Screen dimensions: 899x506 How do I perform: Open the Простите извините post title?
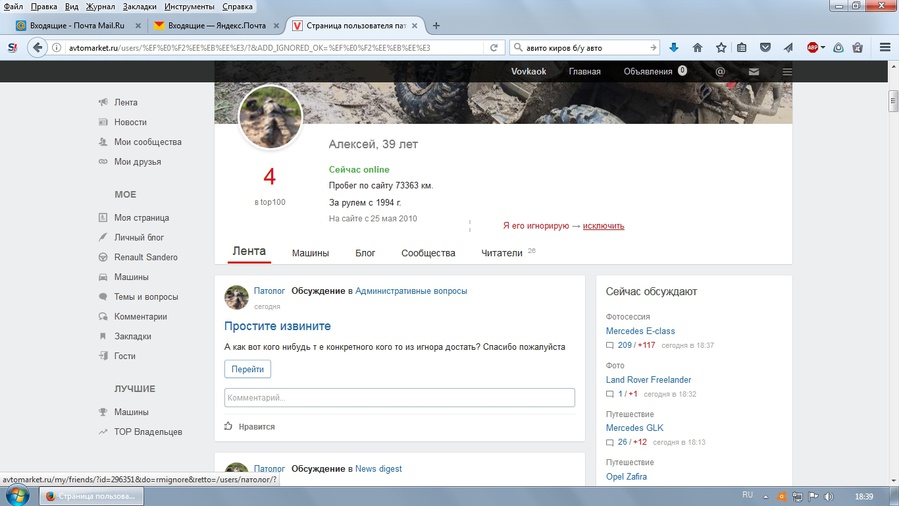tap(277, 325)
